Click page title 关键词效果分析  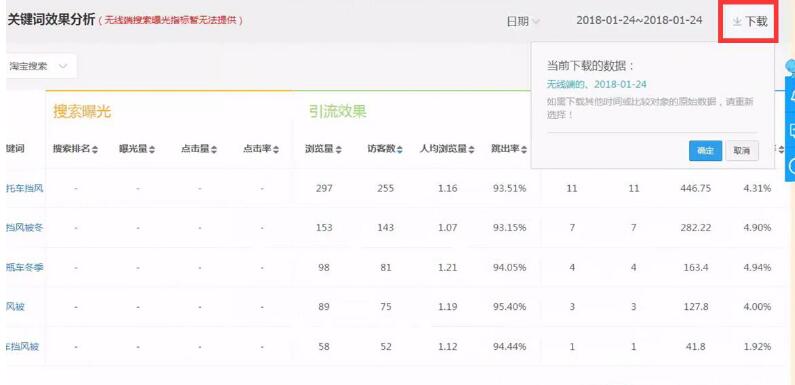[x=51, y=20]
